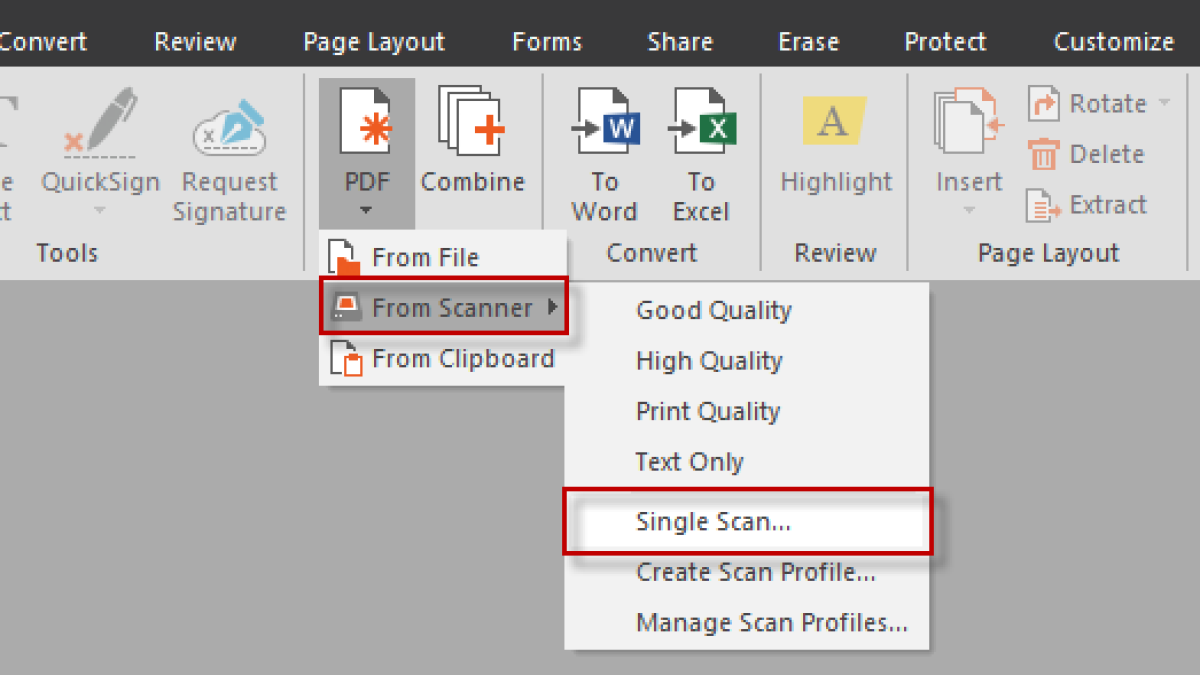
Task: Open Manage Scan Profiles... entry
Action: pos(771,623)
